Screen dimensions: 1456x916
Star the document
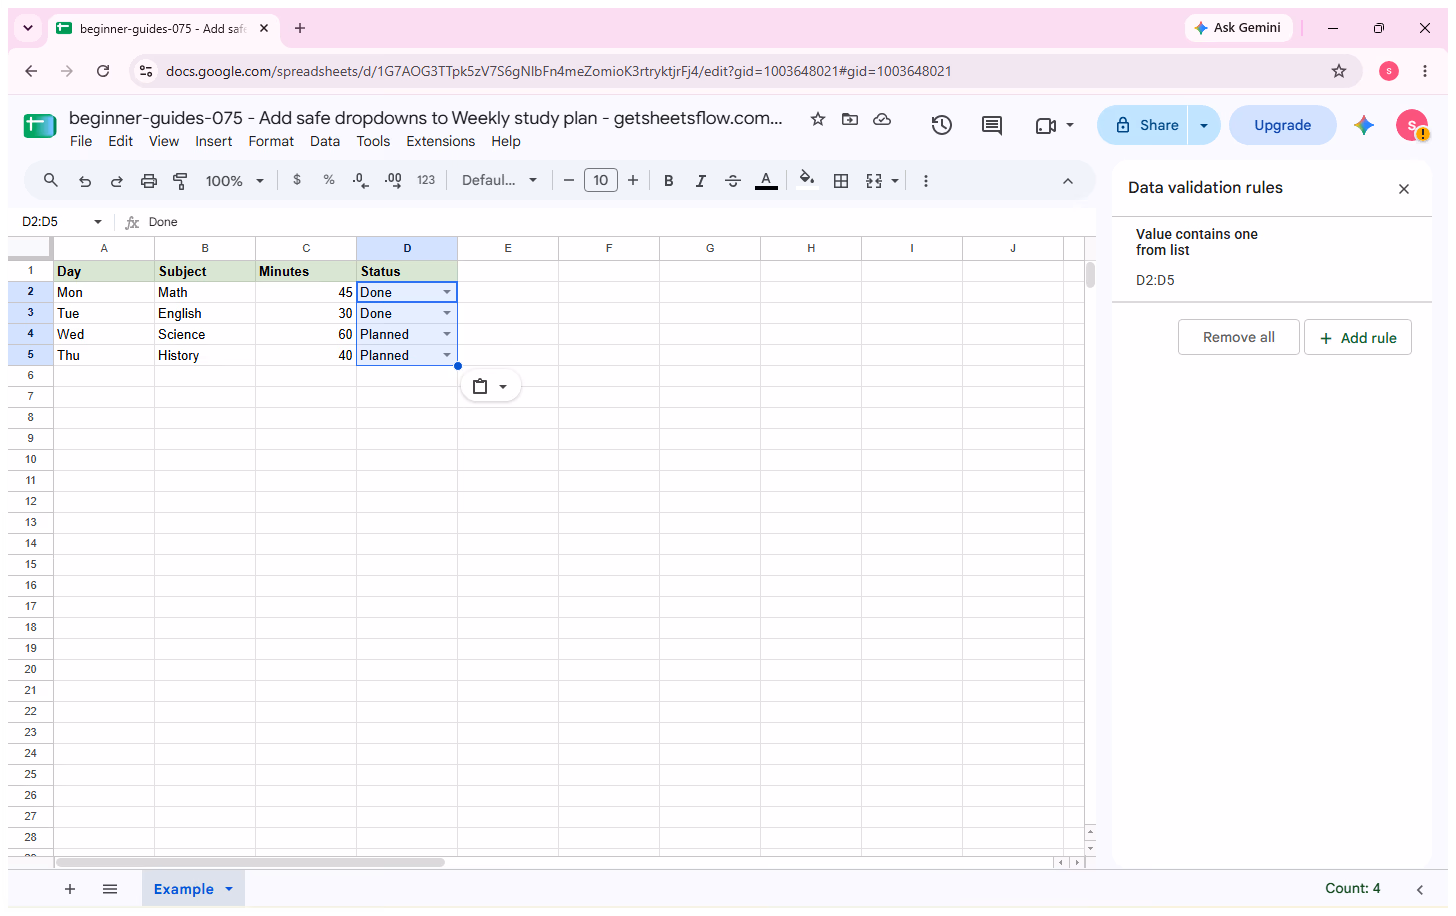(x=818, y=119)
